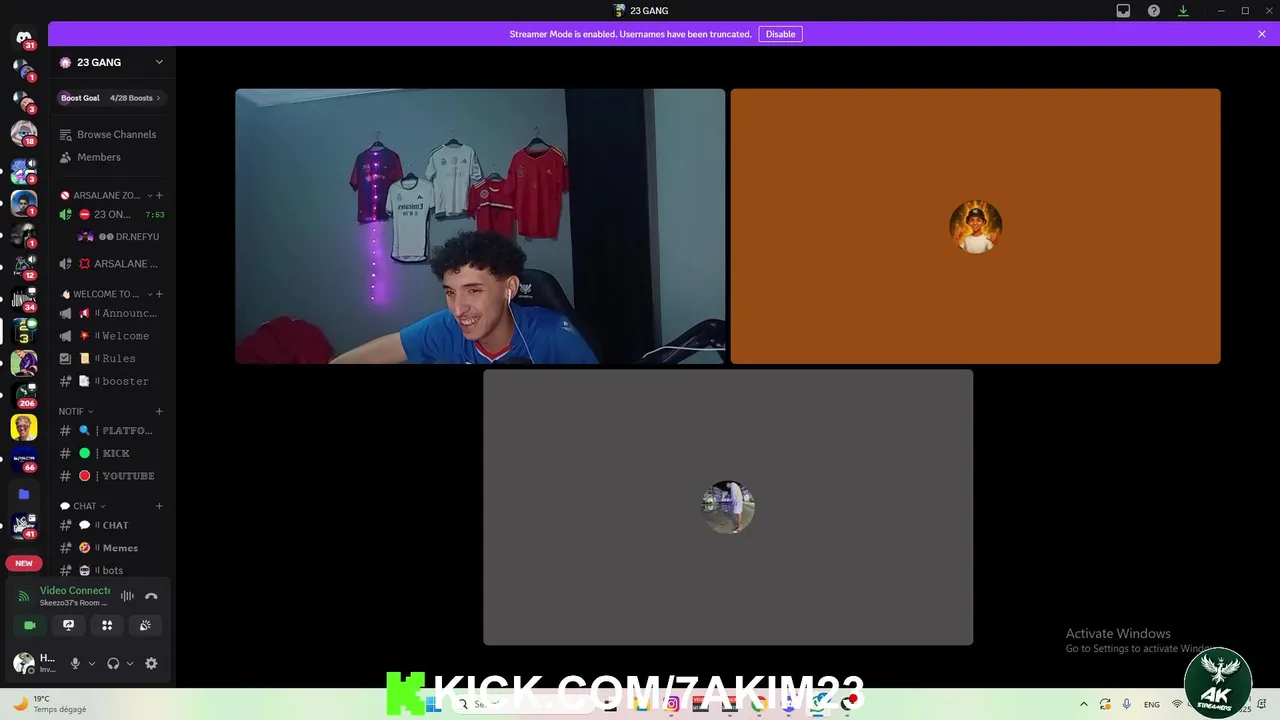The height and width of the screenshot is (720, 1280).
Task: Open the Windows weather widget 19°C
Action: point(48,704)
